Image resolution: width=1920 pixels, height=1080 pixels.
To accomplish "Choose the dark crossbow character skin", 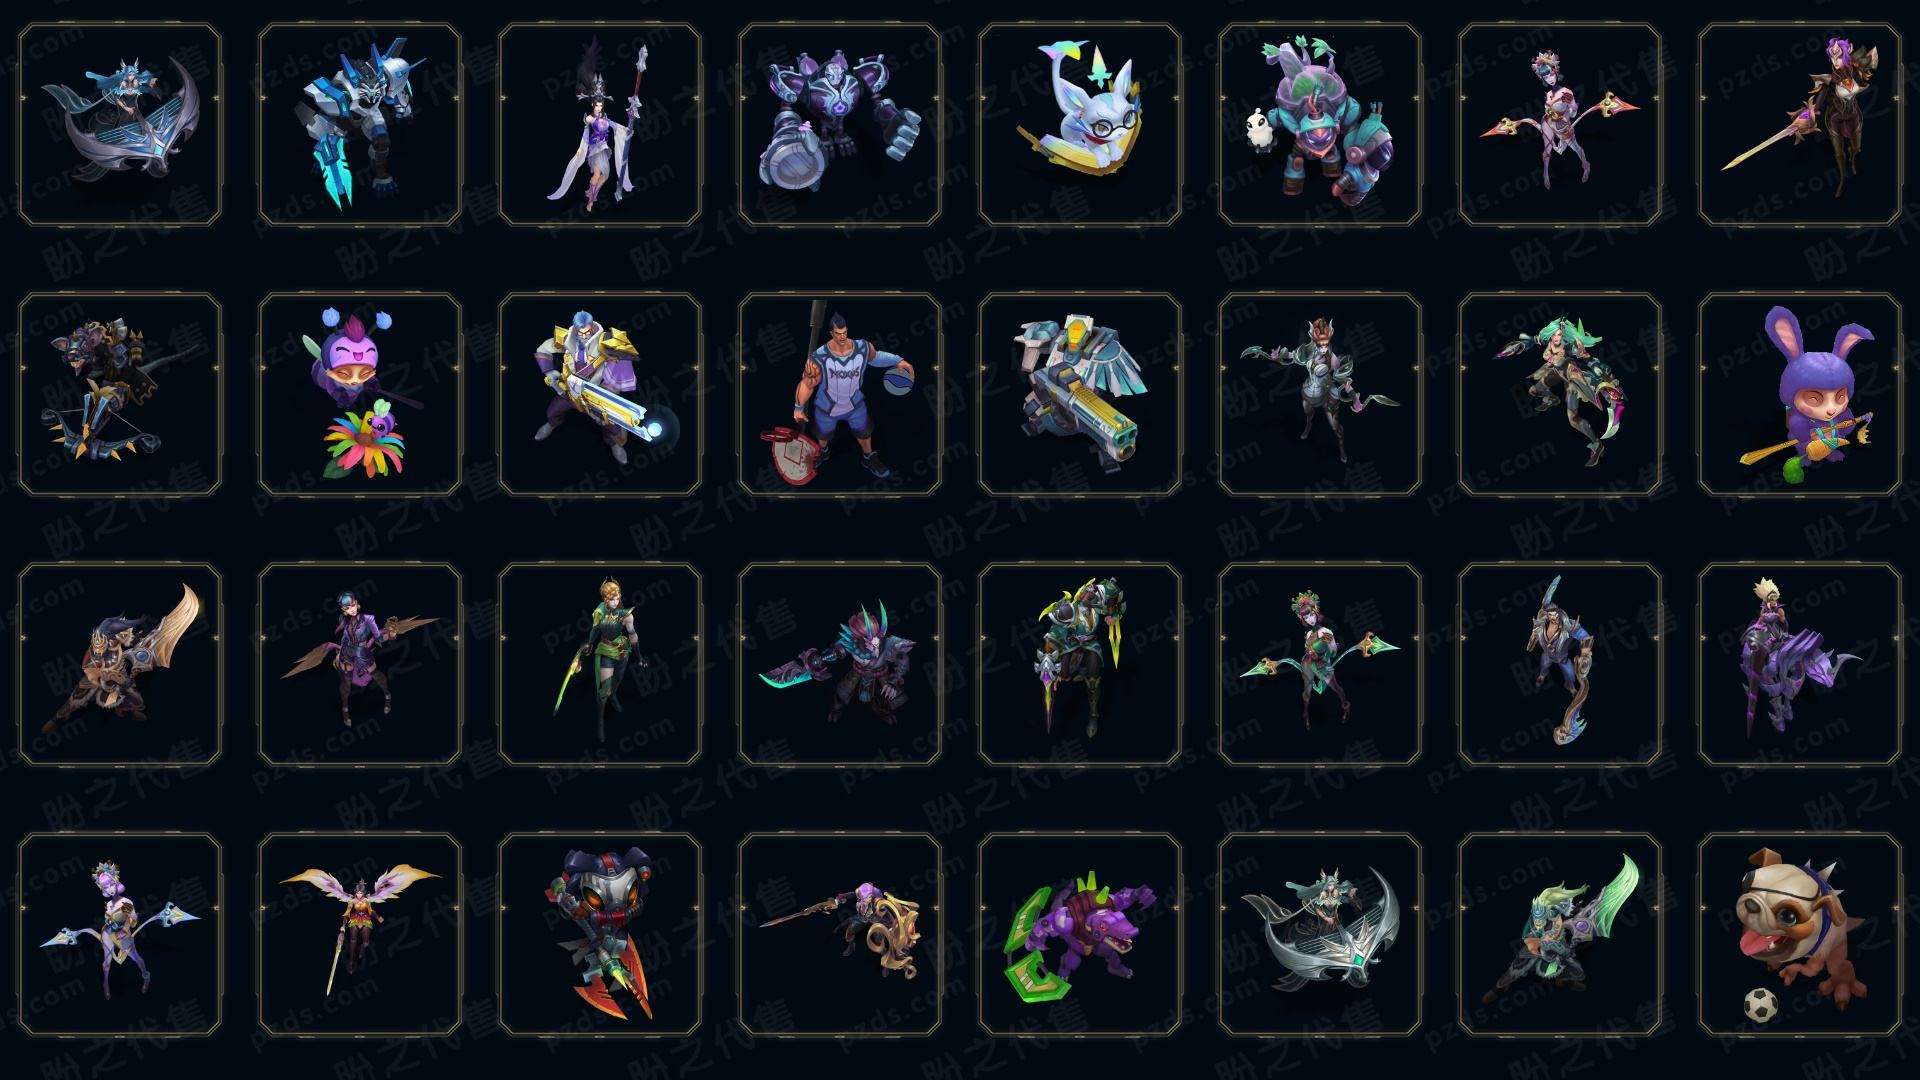I will point(120,394).
